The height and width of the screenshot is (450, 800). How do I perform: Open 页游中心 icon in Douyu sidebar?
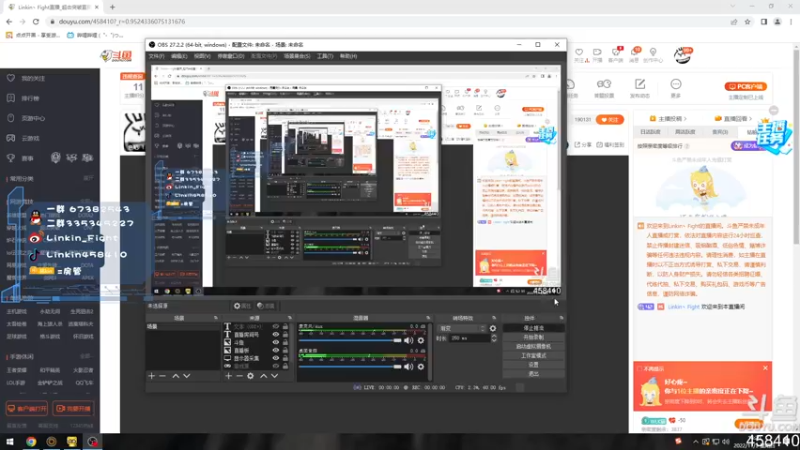(11, 118)
